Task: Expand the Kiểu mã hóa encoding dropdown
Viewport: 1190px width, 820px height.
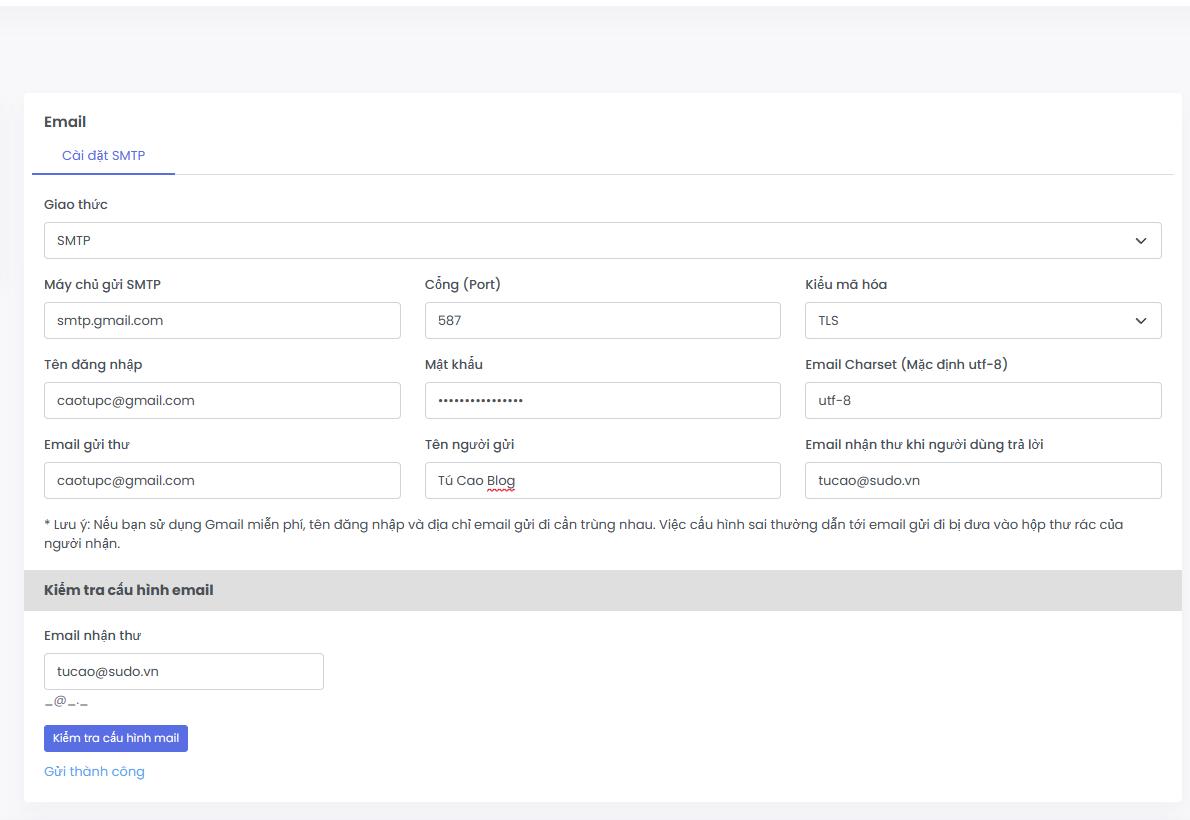Action: tap(983, 320)
